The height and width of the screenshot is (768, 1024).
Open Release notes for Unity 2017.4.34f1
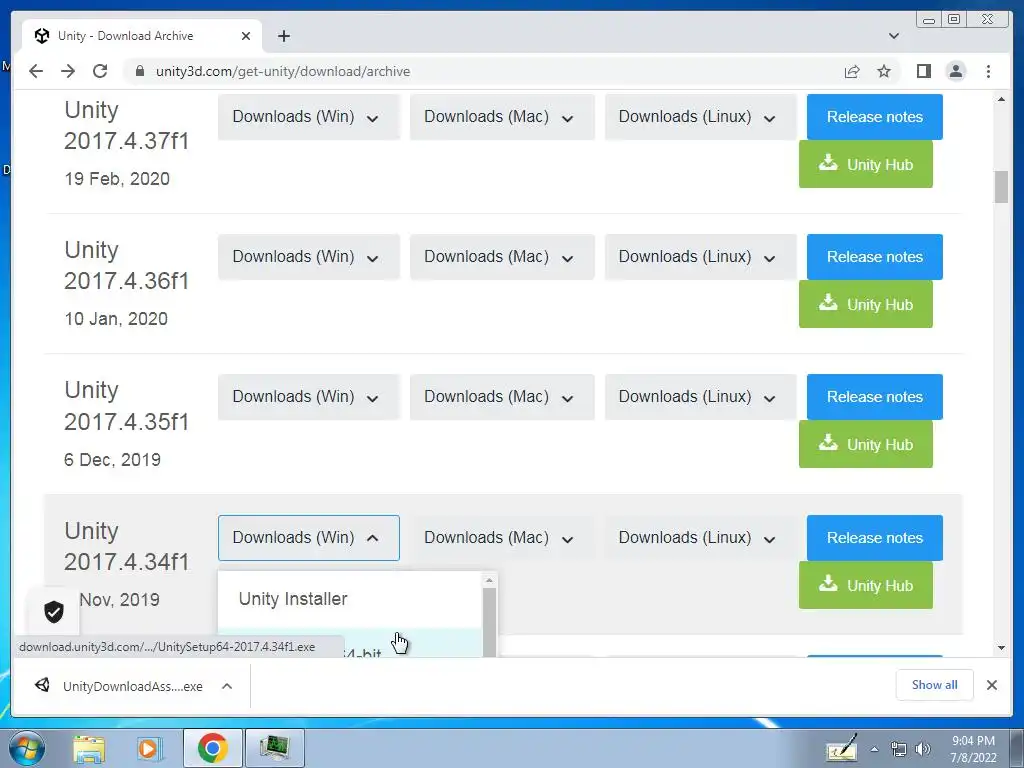874,538
